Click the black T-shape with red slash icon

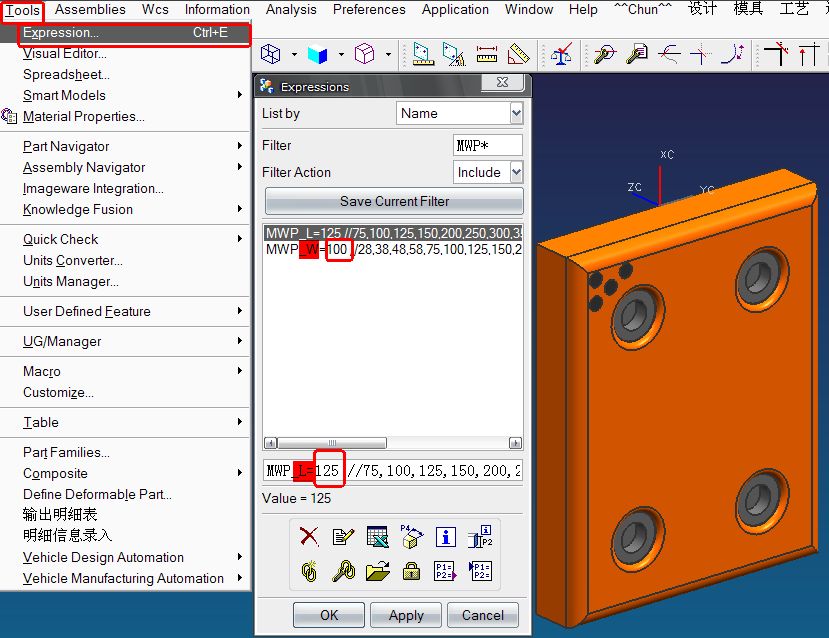click(x=777, y=54)
